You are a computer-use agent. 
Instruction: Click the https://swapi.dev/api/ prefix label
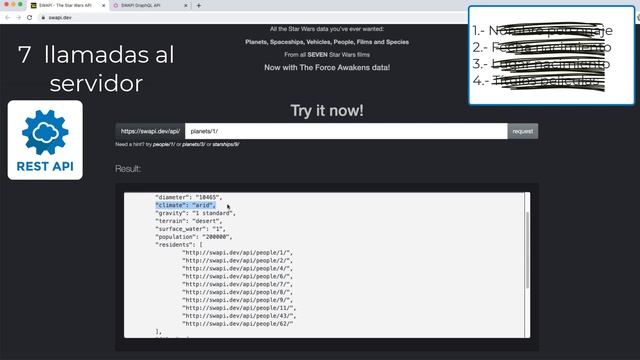150,131
